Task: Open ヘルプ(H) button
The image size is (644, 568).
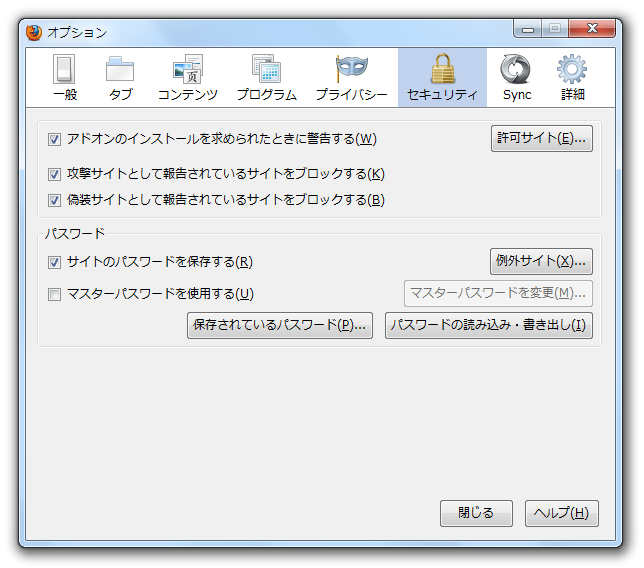Action: (561, 513)
